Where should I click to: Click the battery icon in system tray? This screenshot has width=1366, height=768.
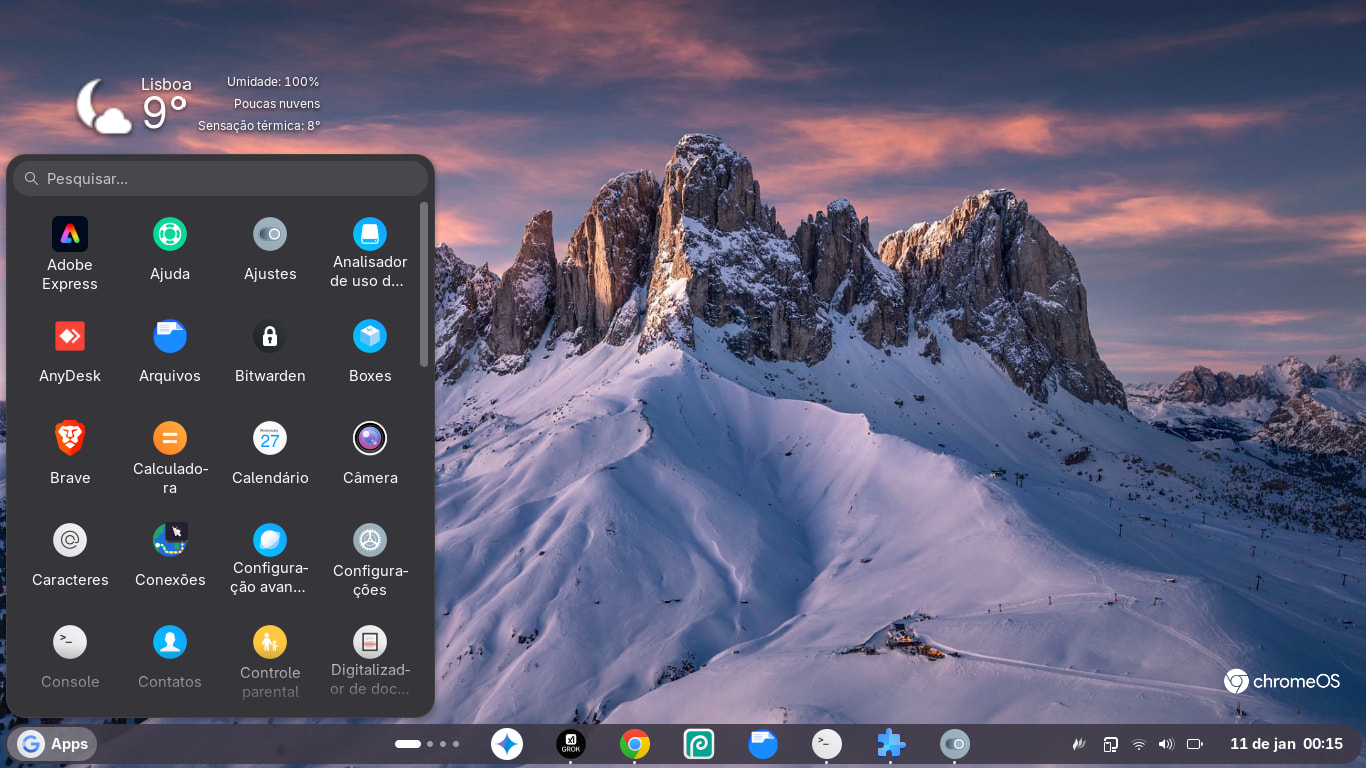click(x=1194, y=744)
